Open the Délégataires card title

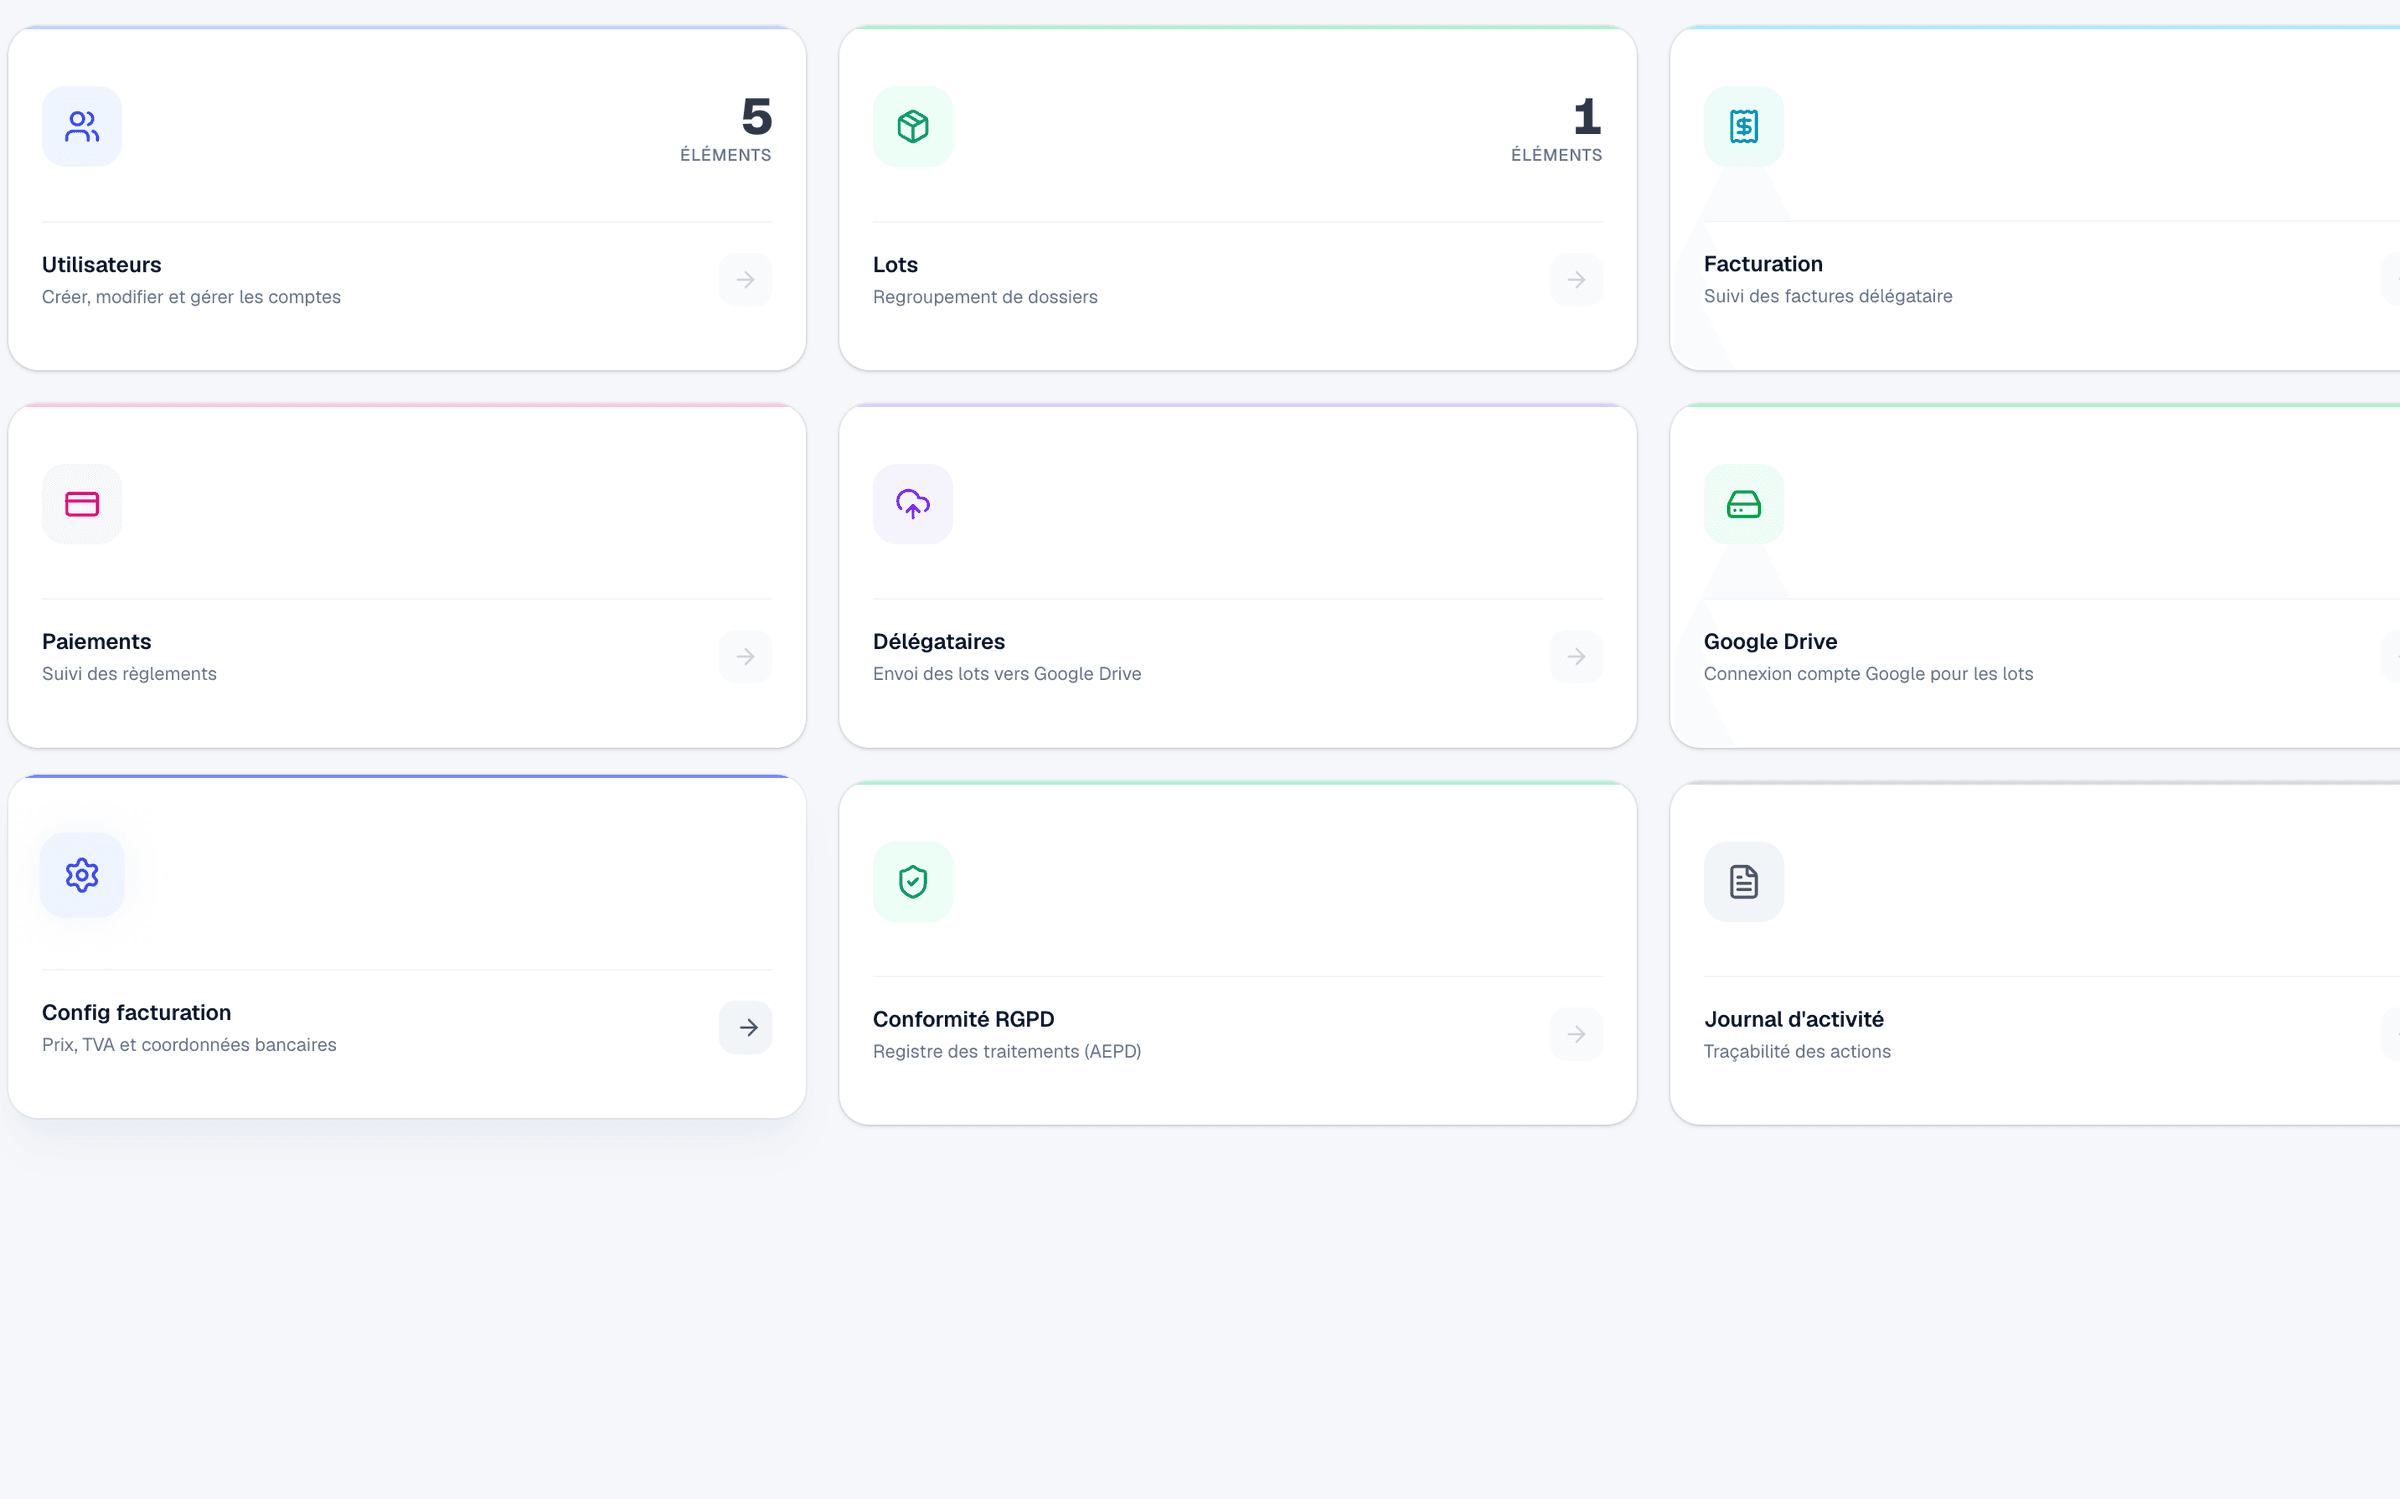click(x=939, y=642)
